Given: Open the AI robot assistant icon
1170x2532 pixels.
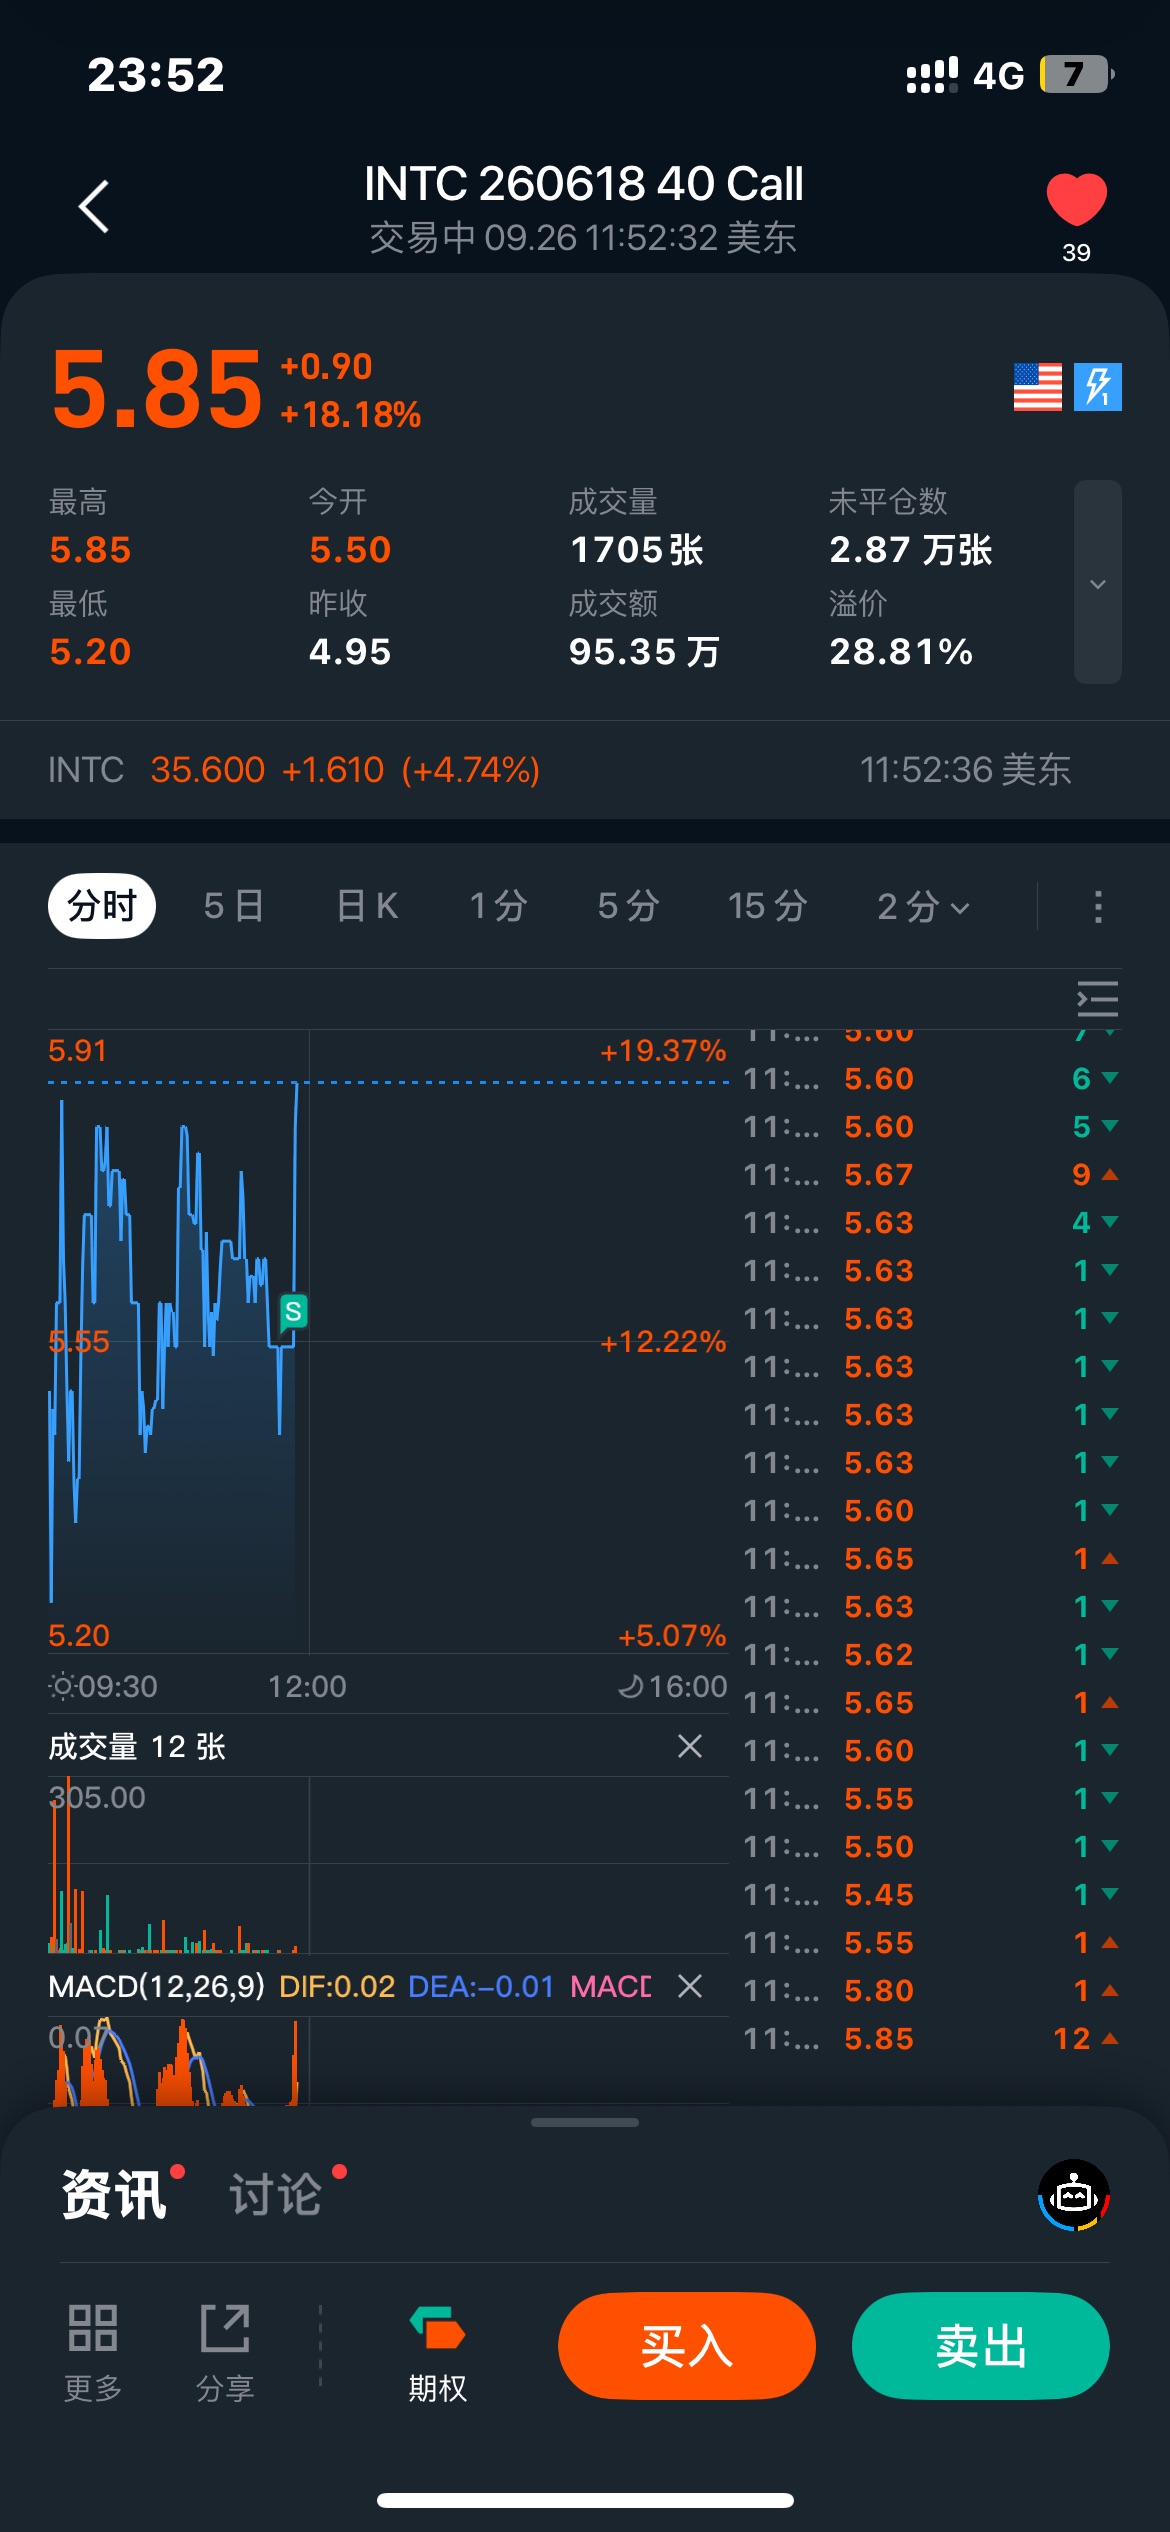Looking at the screenshot, I should pos(1074,2195).
